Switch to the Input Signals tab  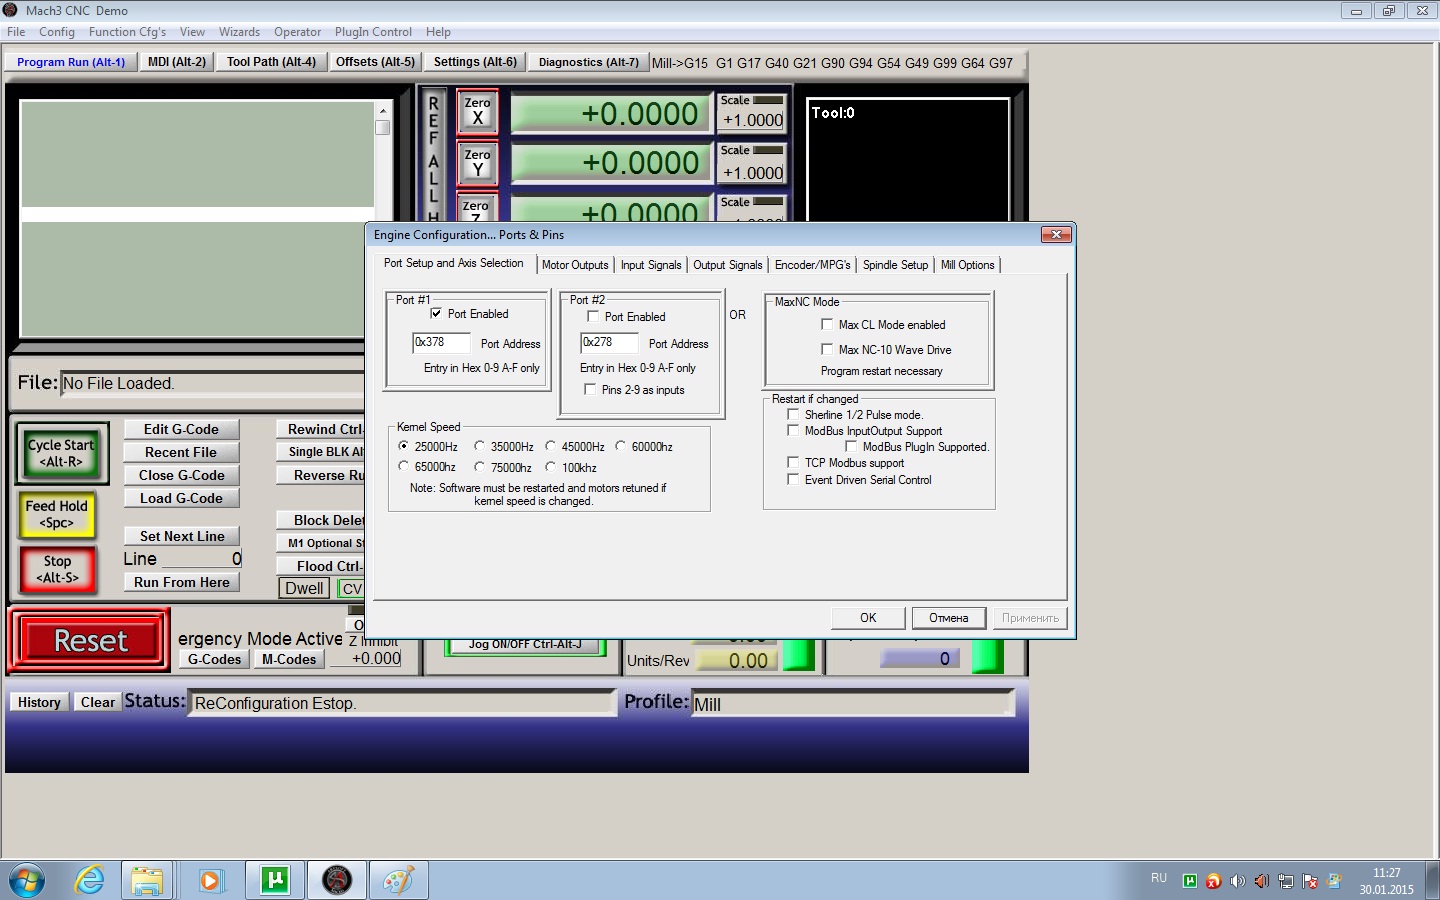coord(651,265)
